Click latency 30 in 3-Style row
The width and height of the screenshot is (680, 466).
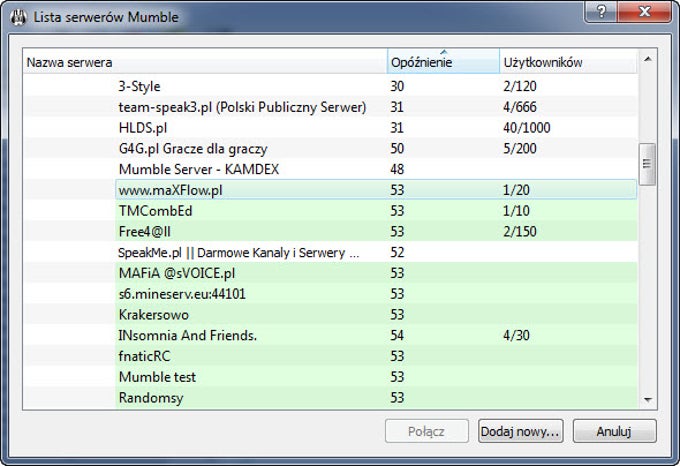pyautogui.click(x=397, y=86)
